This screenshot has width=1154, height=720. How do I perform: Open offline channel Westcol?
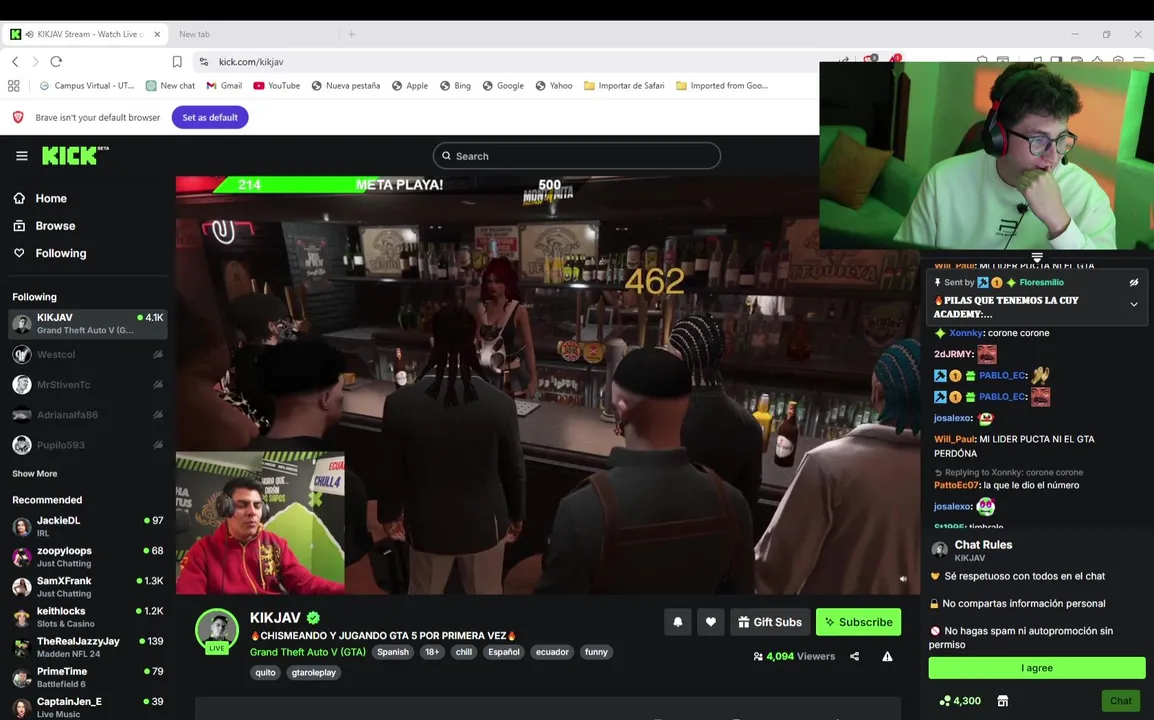[x=88, y=354]
